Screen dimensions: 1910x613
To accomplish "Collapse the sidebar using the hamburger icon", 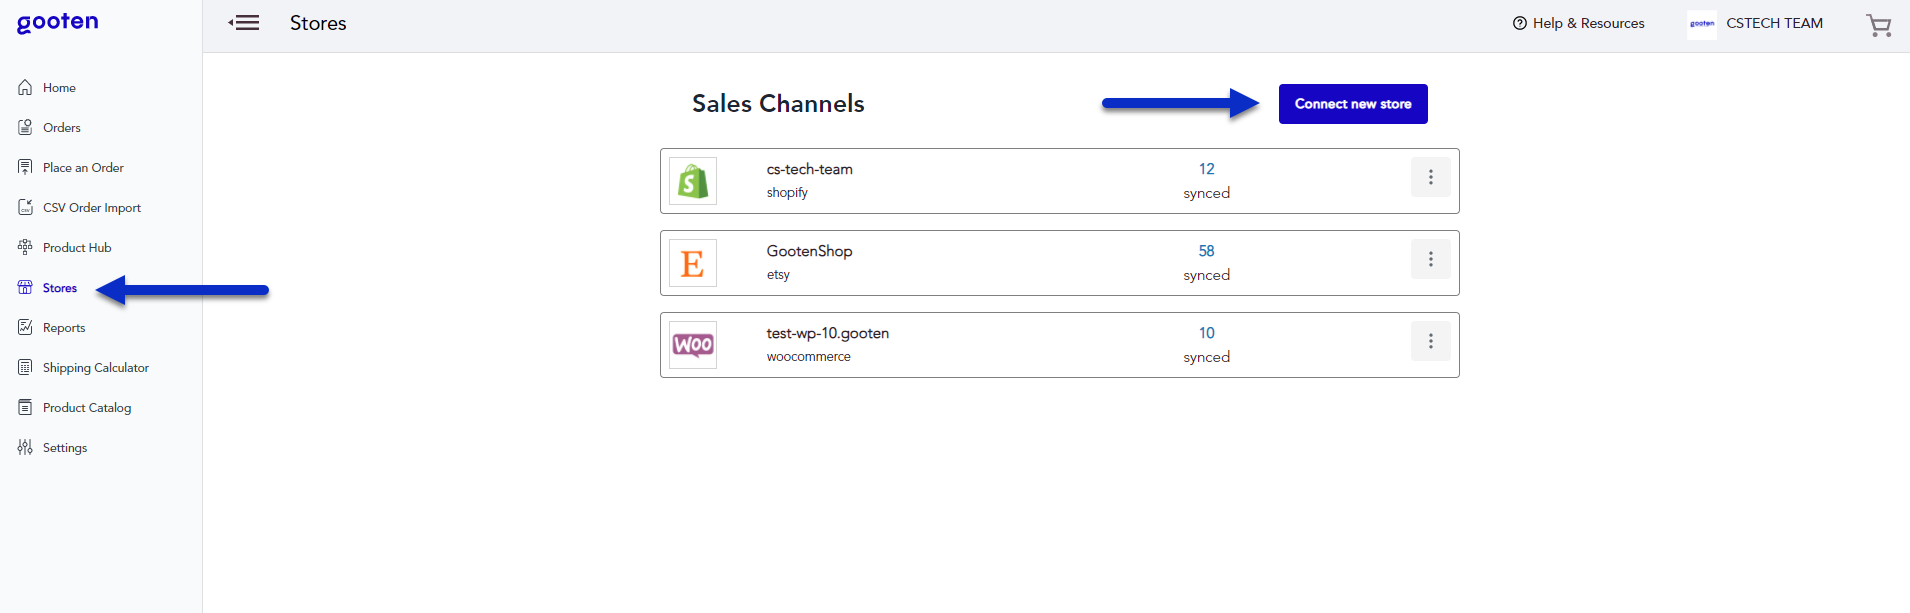I will (243, 22).
